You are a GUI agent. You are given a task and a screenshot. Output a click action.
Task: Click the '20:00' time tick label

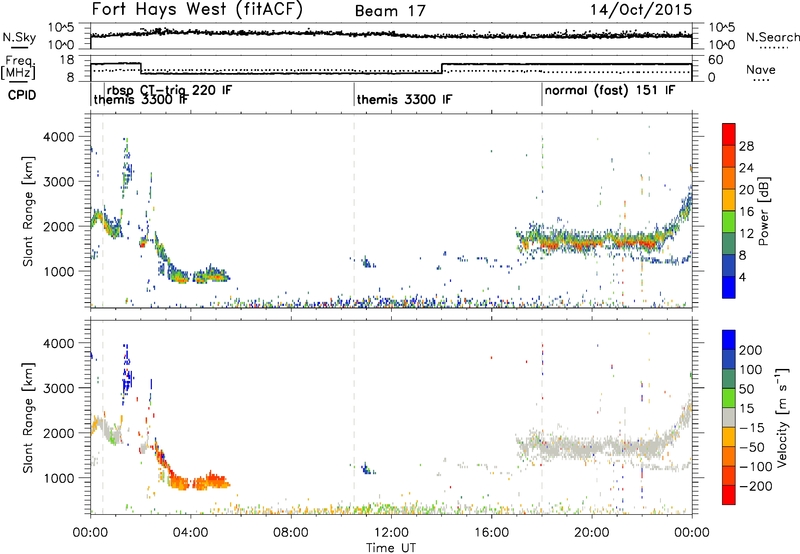tap(592, 533)
